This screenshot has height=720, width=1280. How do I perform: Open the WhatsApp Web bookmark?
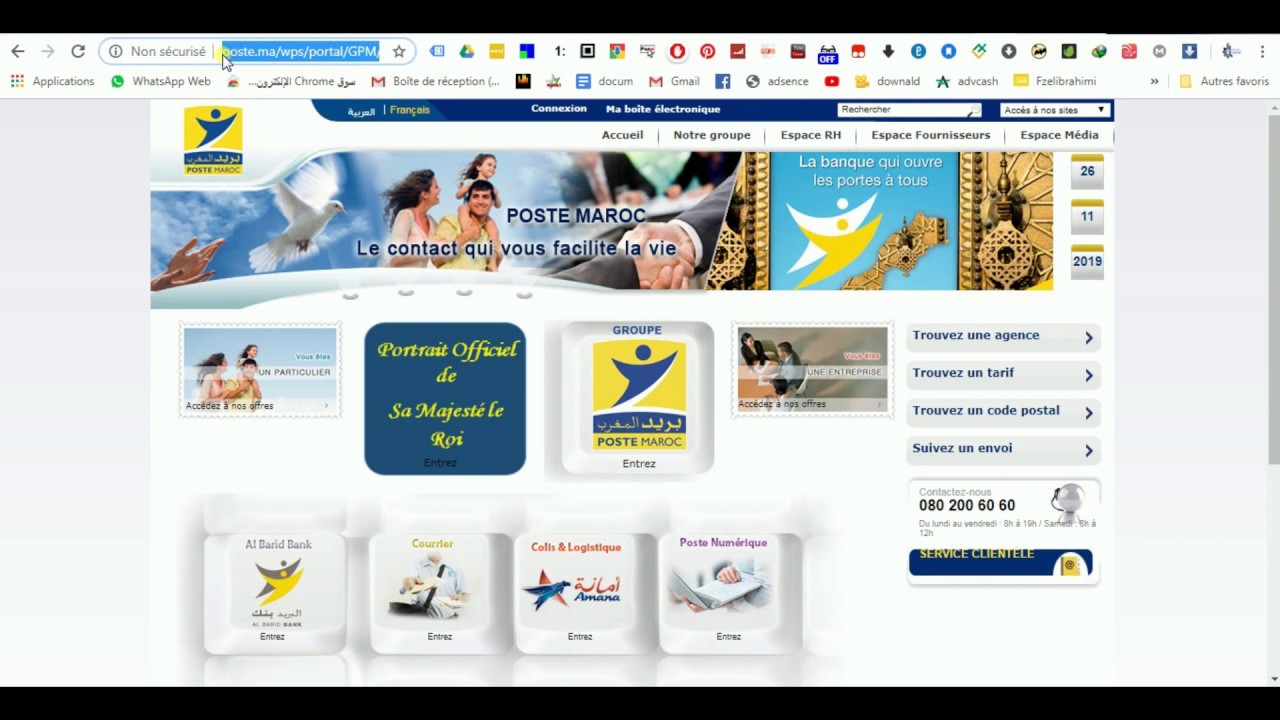(161, 81)
